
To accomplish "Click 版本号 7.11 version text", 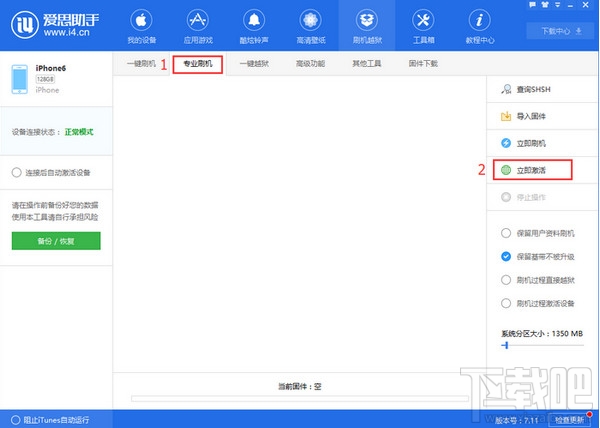I will [516, 420].
